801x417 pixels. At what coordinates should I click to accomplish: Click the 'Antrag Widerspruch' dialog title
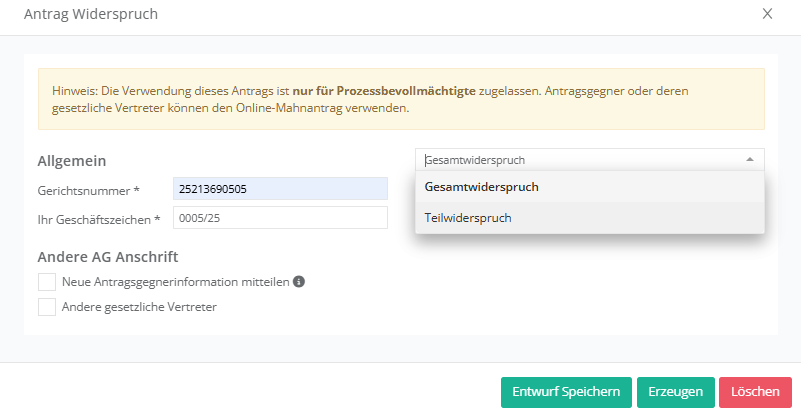click(90, 14)
